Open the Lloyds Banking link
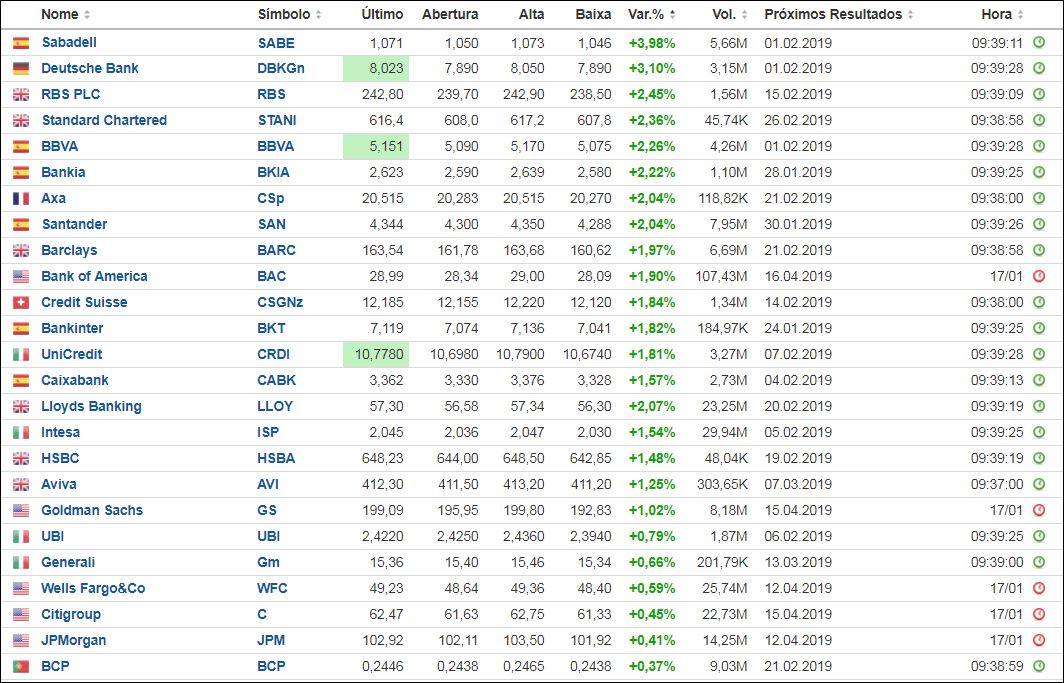Viewport: 1064px width, 683px height. tap(91, 407)
